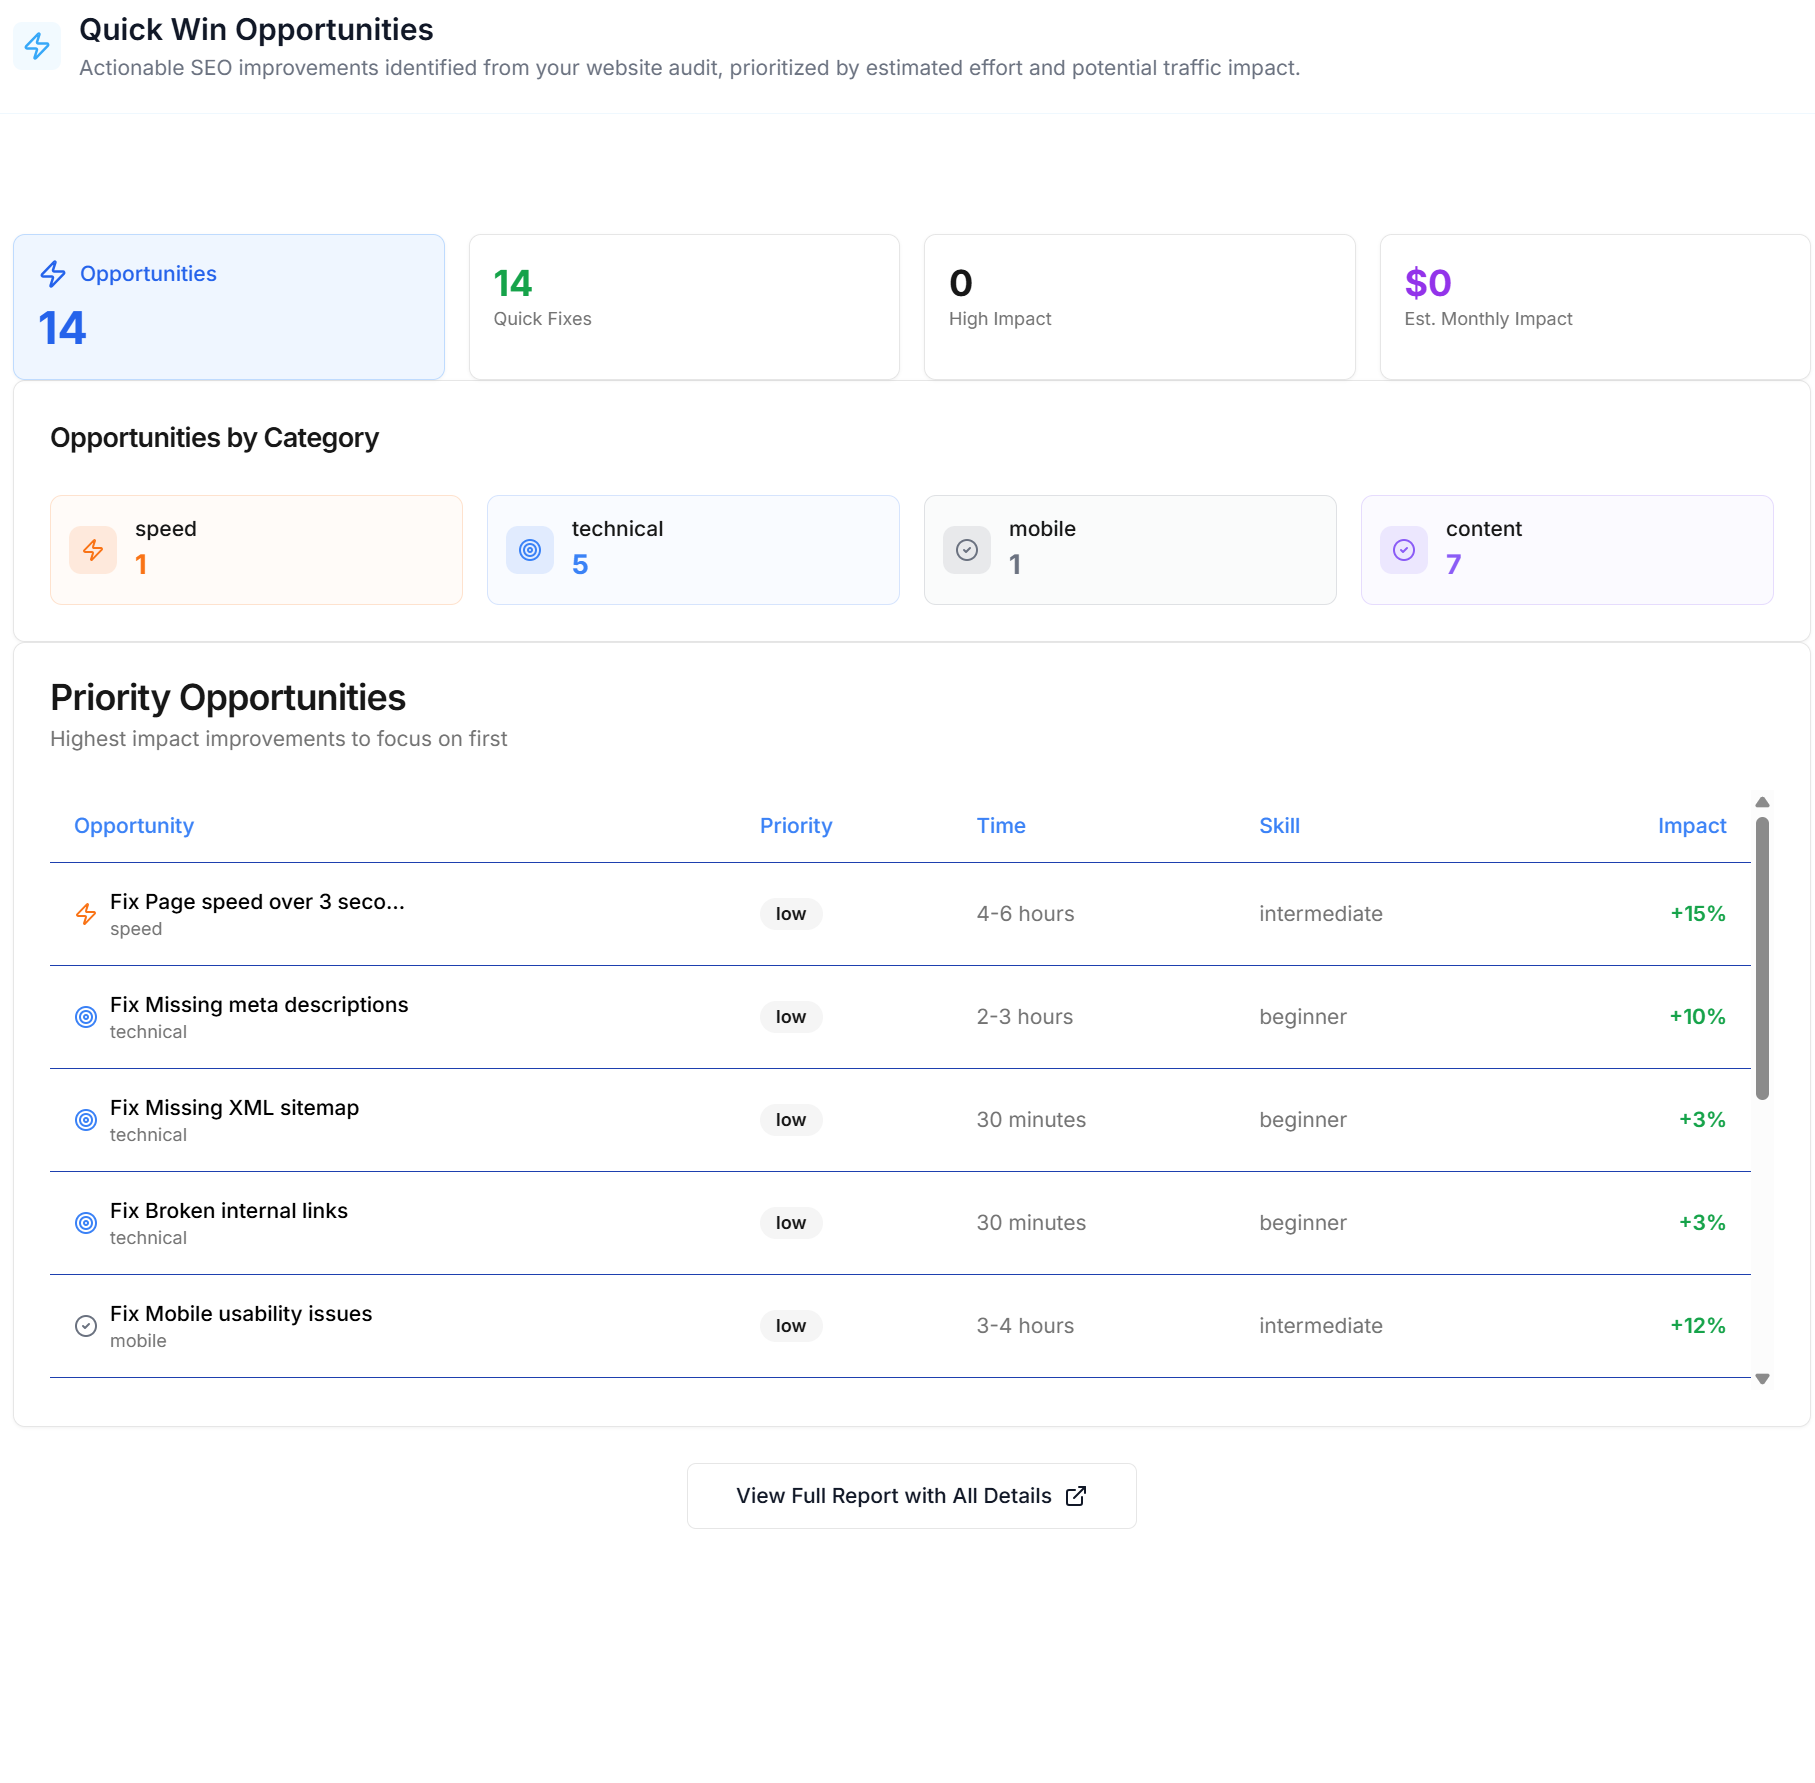Click the target icon beside Fix Broken internal links
The height and width of the screenshot is (1783, 1815).
pyautogui.click(x=86, y=1222)
